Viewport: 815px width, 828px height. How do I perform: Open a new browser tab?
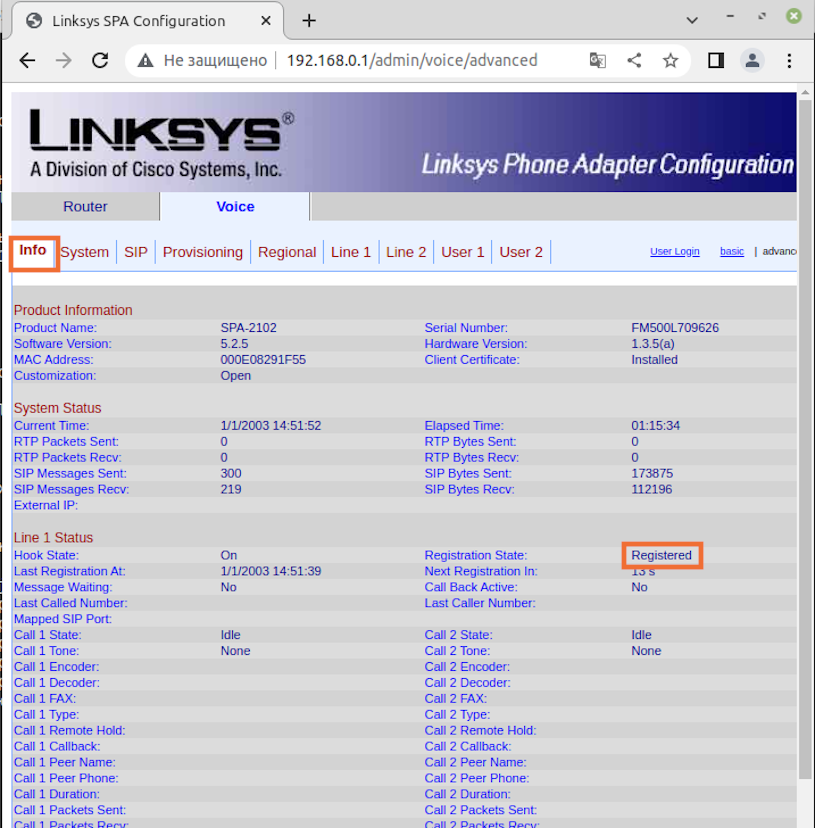pos(309,21)
